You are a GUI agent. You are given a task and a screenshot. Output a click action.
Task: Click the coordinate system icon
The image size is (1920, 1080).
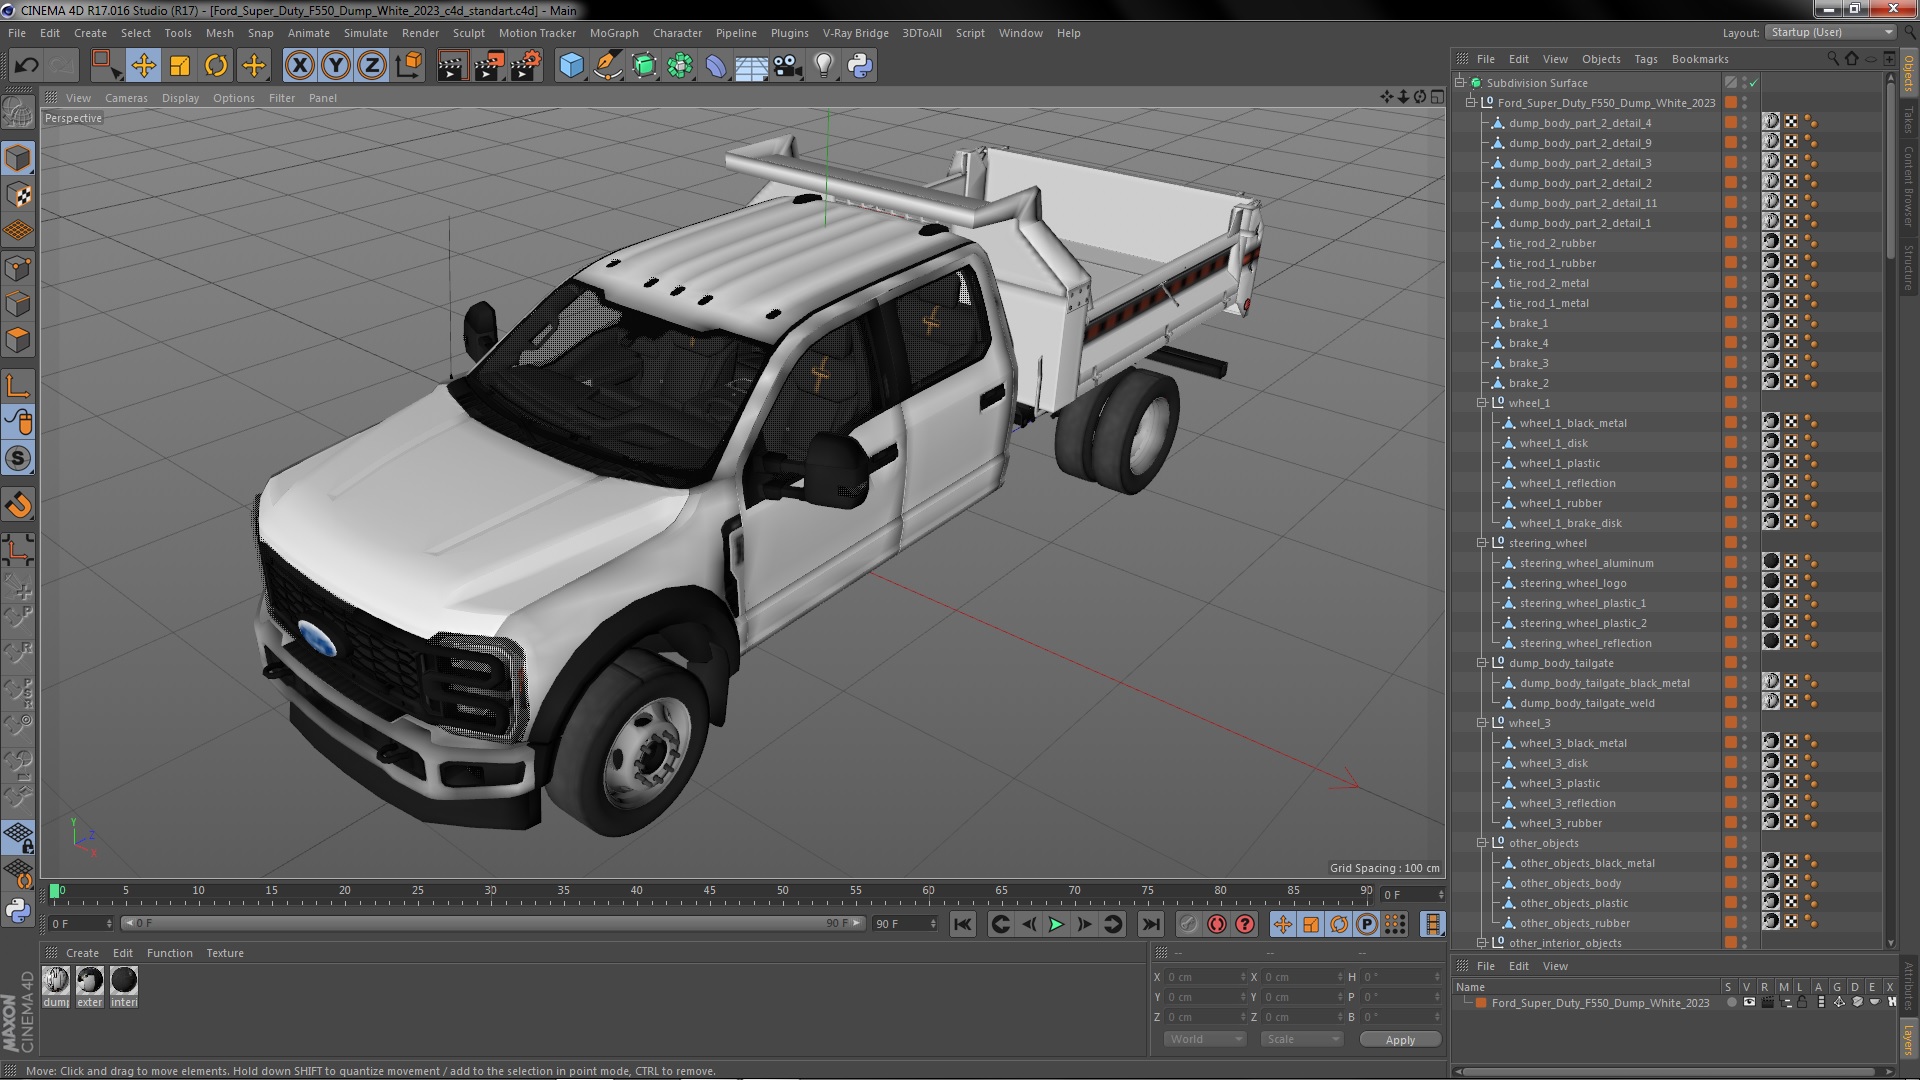coord(409,66)
